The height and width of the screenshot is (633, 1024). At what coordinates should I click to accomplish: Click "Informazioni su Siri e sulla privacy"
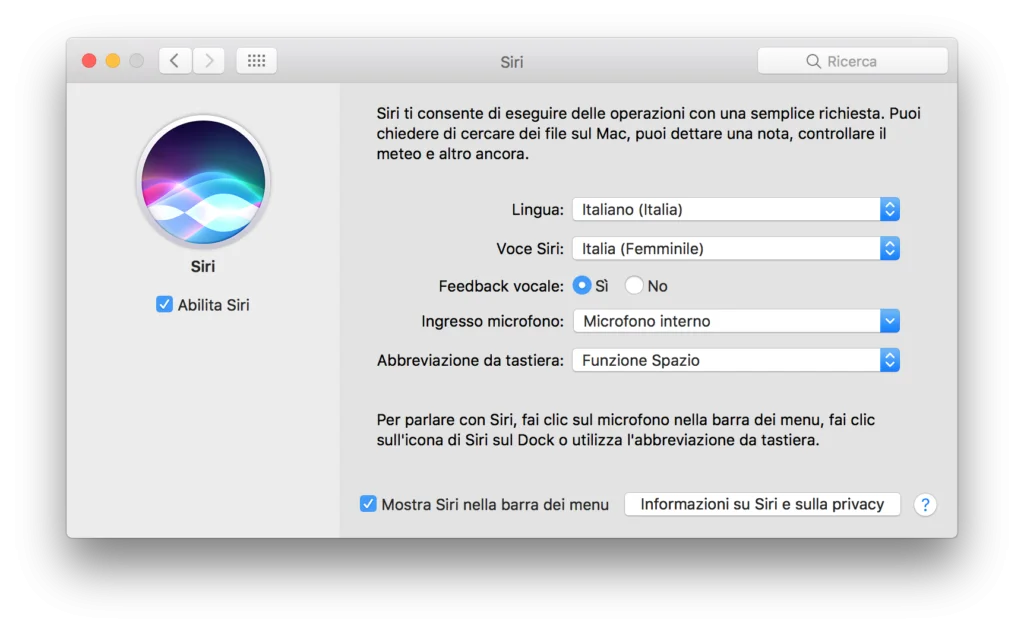(x=761, y=504)
